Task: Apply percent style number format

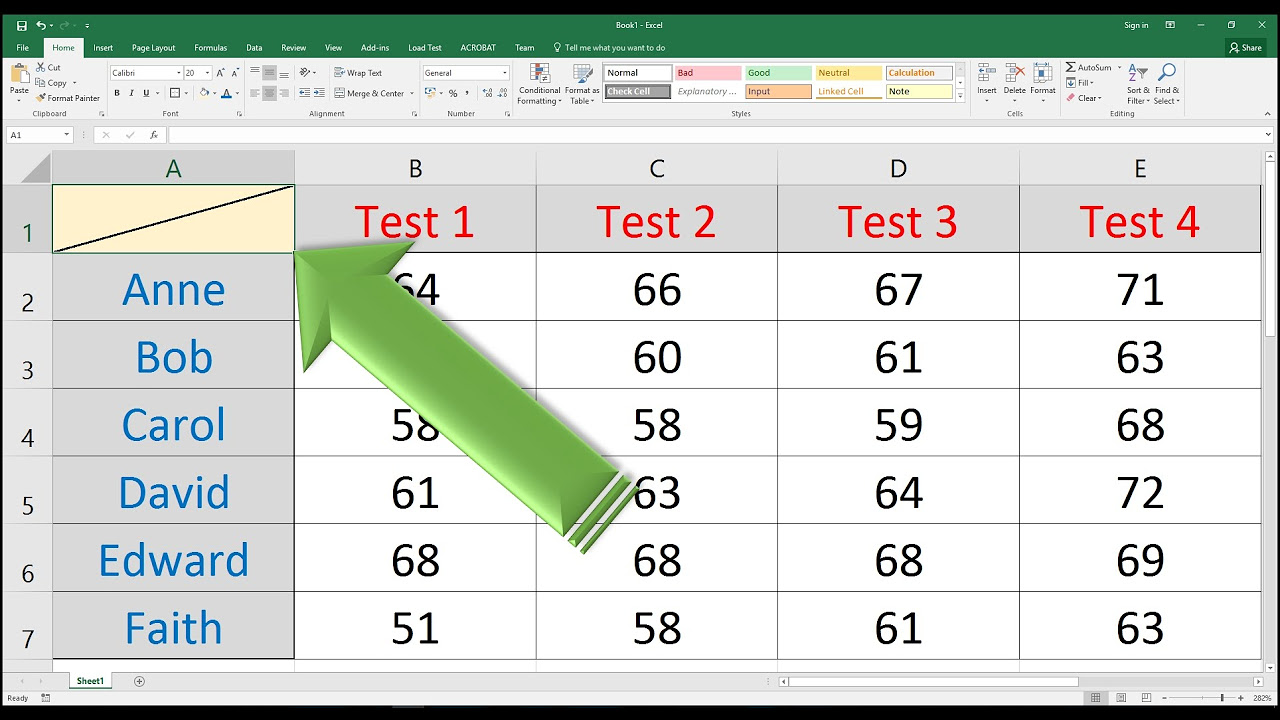Action: [x=453, y=93]
